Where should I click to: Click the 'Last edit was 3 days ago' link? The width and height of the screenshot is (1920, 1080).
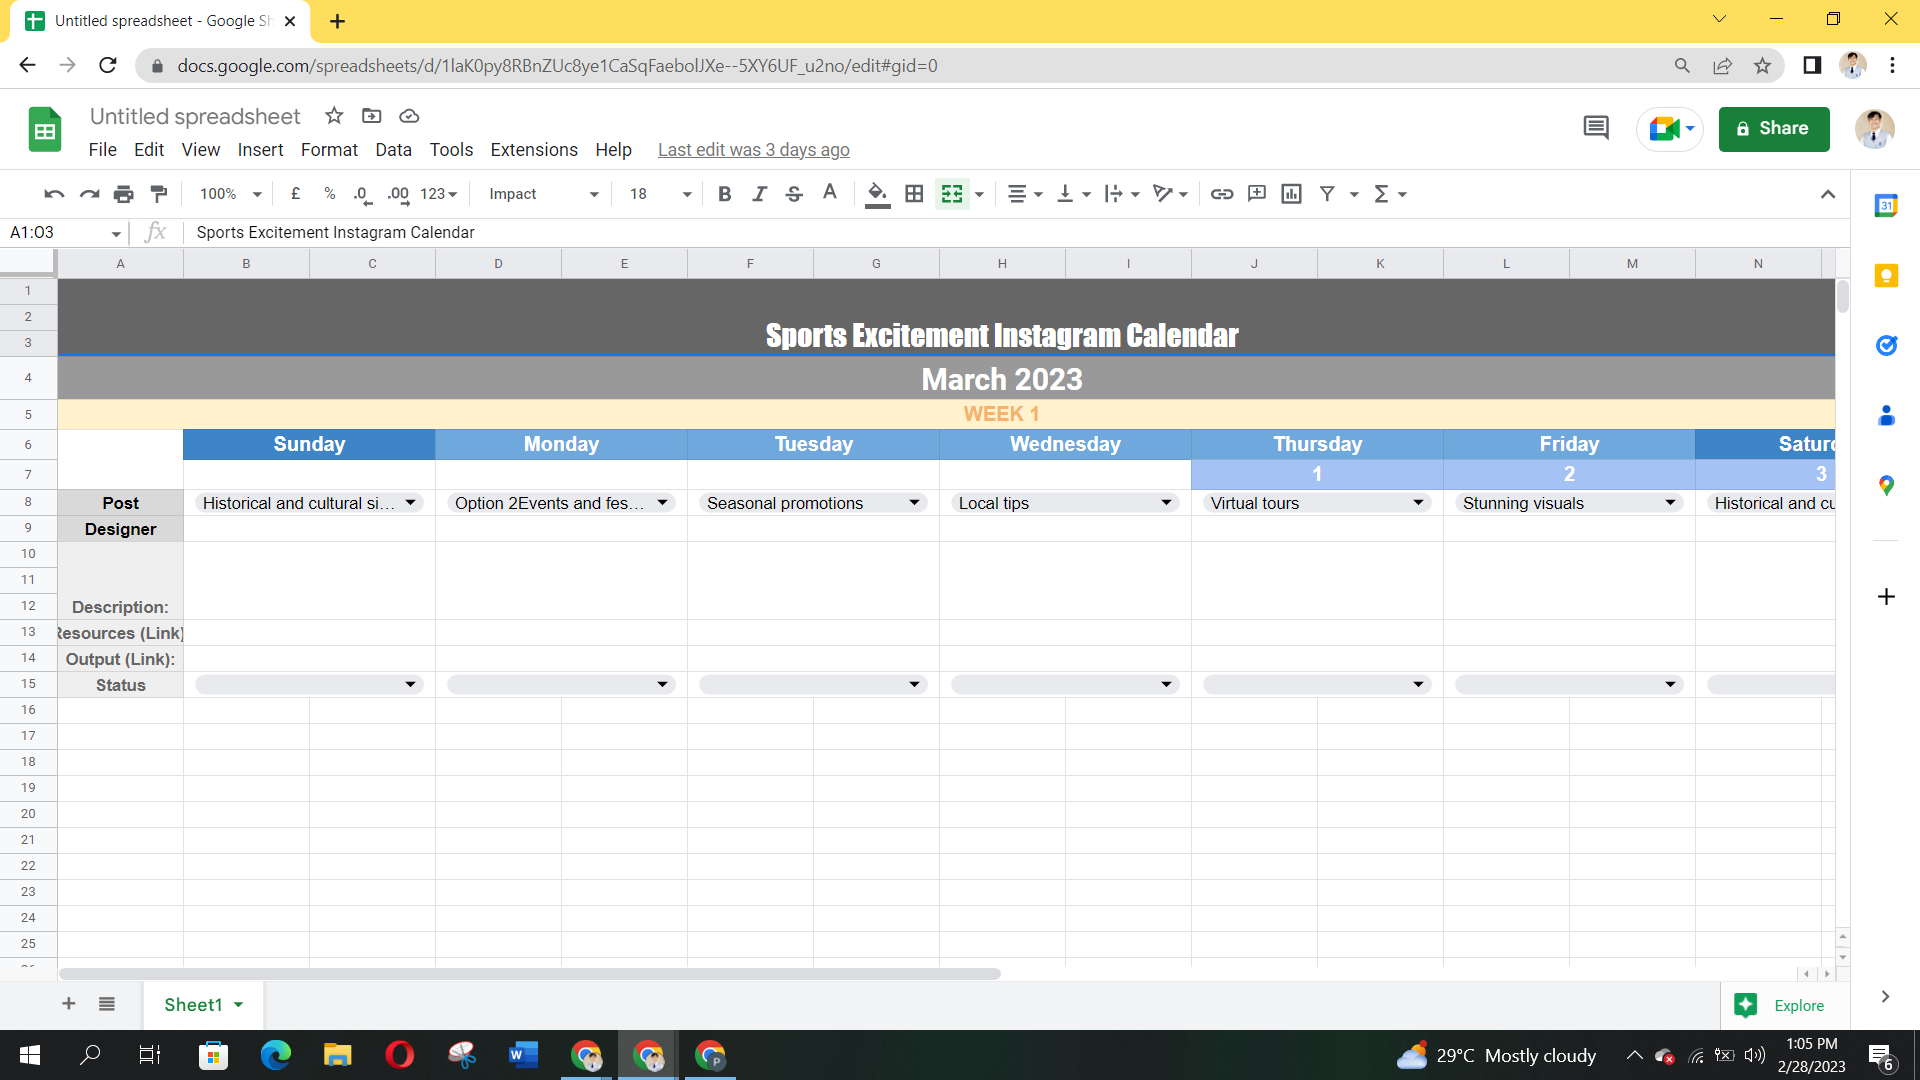[754, 150]
